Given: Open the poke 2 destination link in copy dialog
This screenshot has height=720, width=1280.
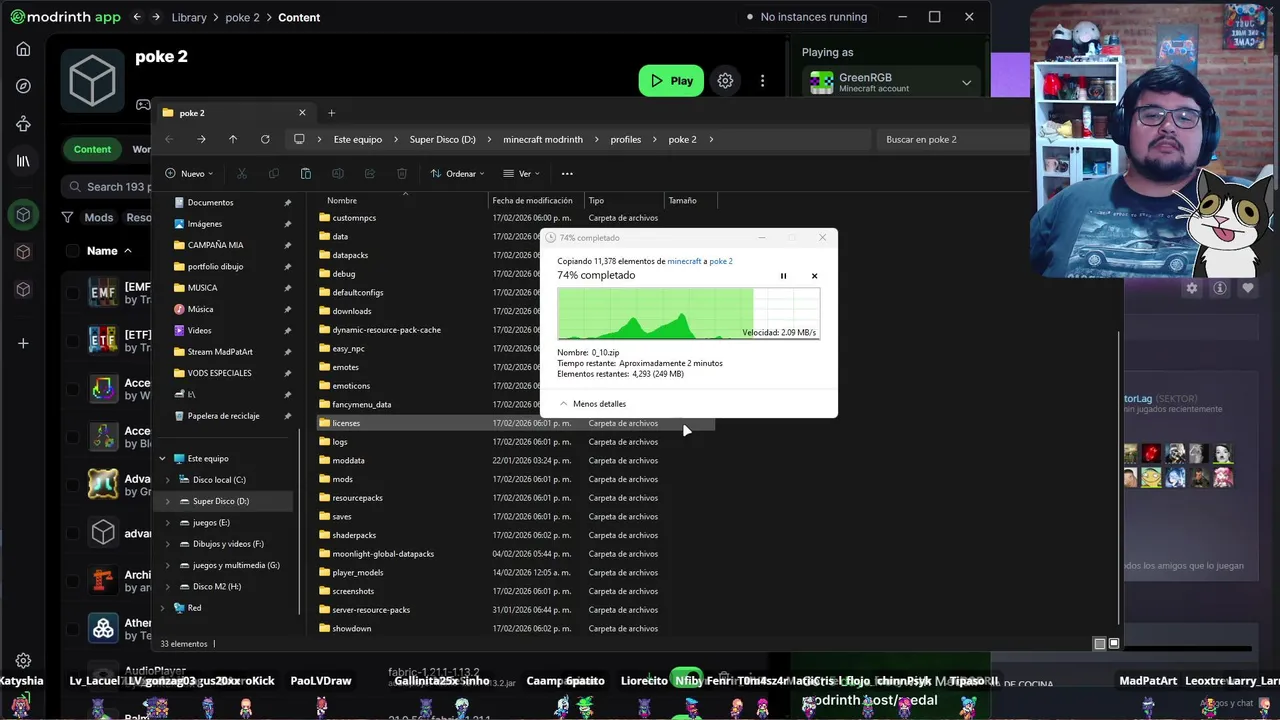Looking at the screenshot, I should pyautogui.click(x=721, y=261).
